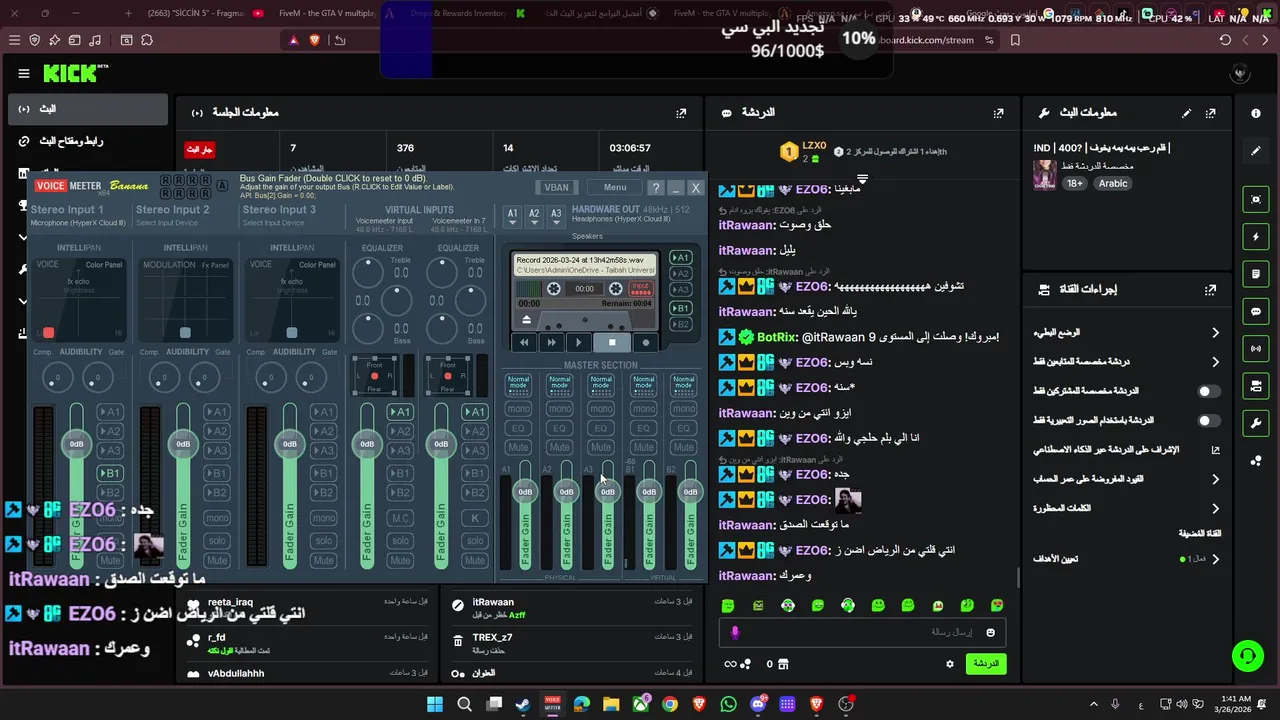The width and height of the screenshot is (1280, 720).
Task: Open chat settings gear
Action: click(x=950, y=663)
